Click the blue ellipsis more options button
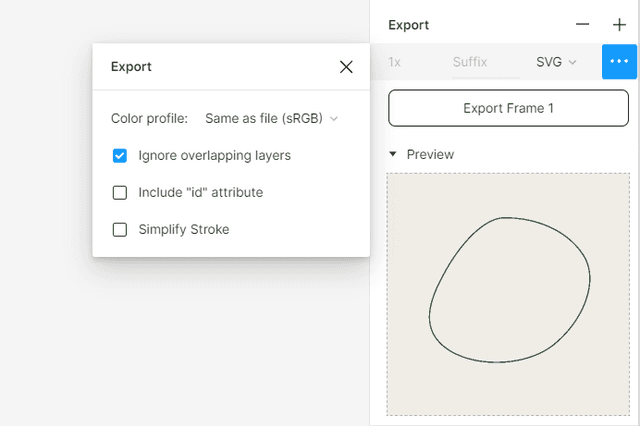 coord(619,62)
